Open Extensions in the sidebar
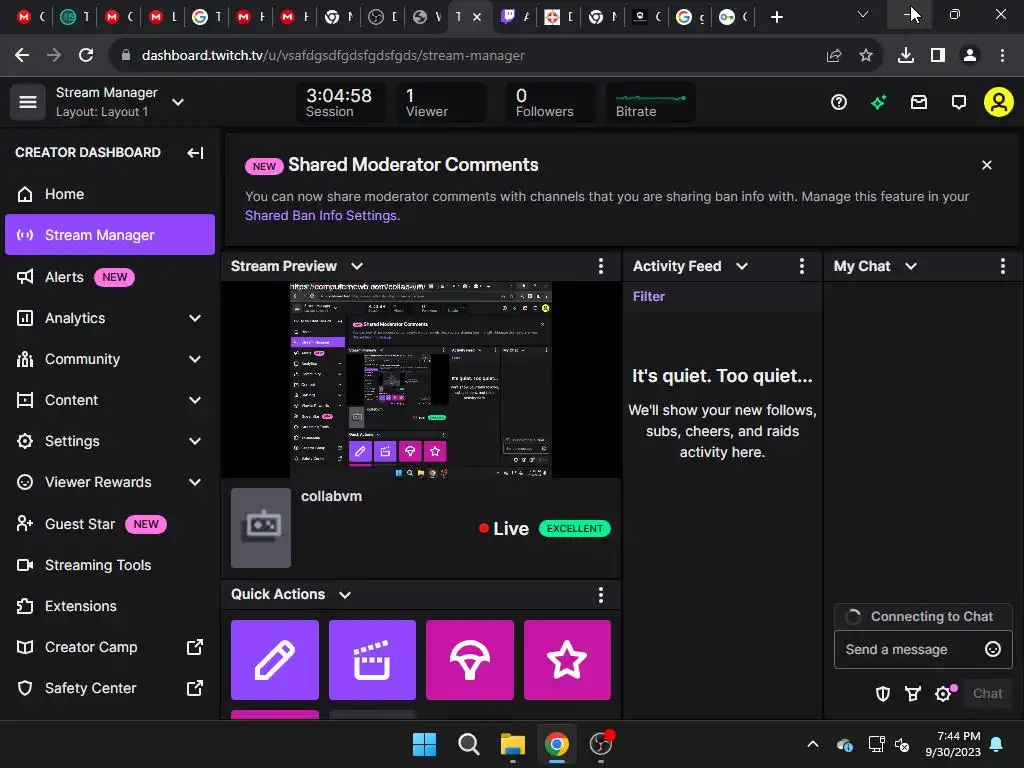1024x768 pixels. click(110, 606)
